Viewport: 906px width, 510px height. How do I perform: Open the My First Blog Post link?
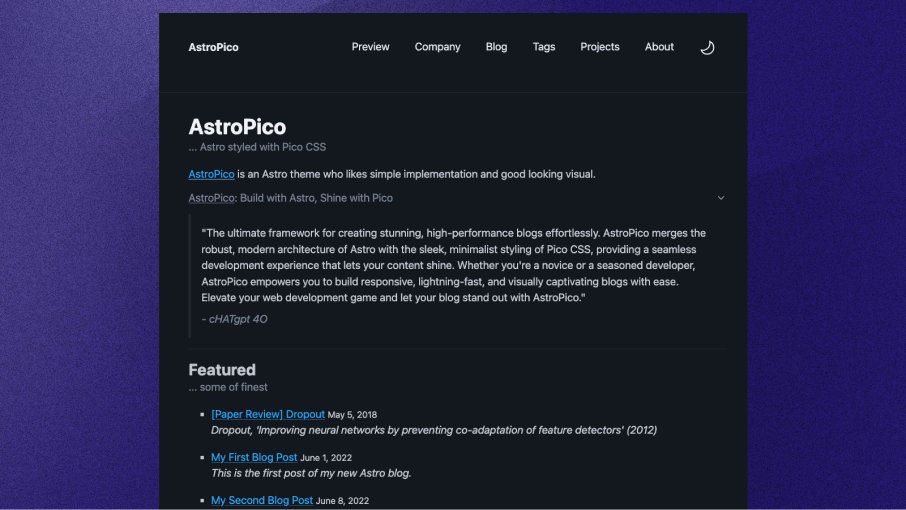254,457
